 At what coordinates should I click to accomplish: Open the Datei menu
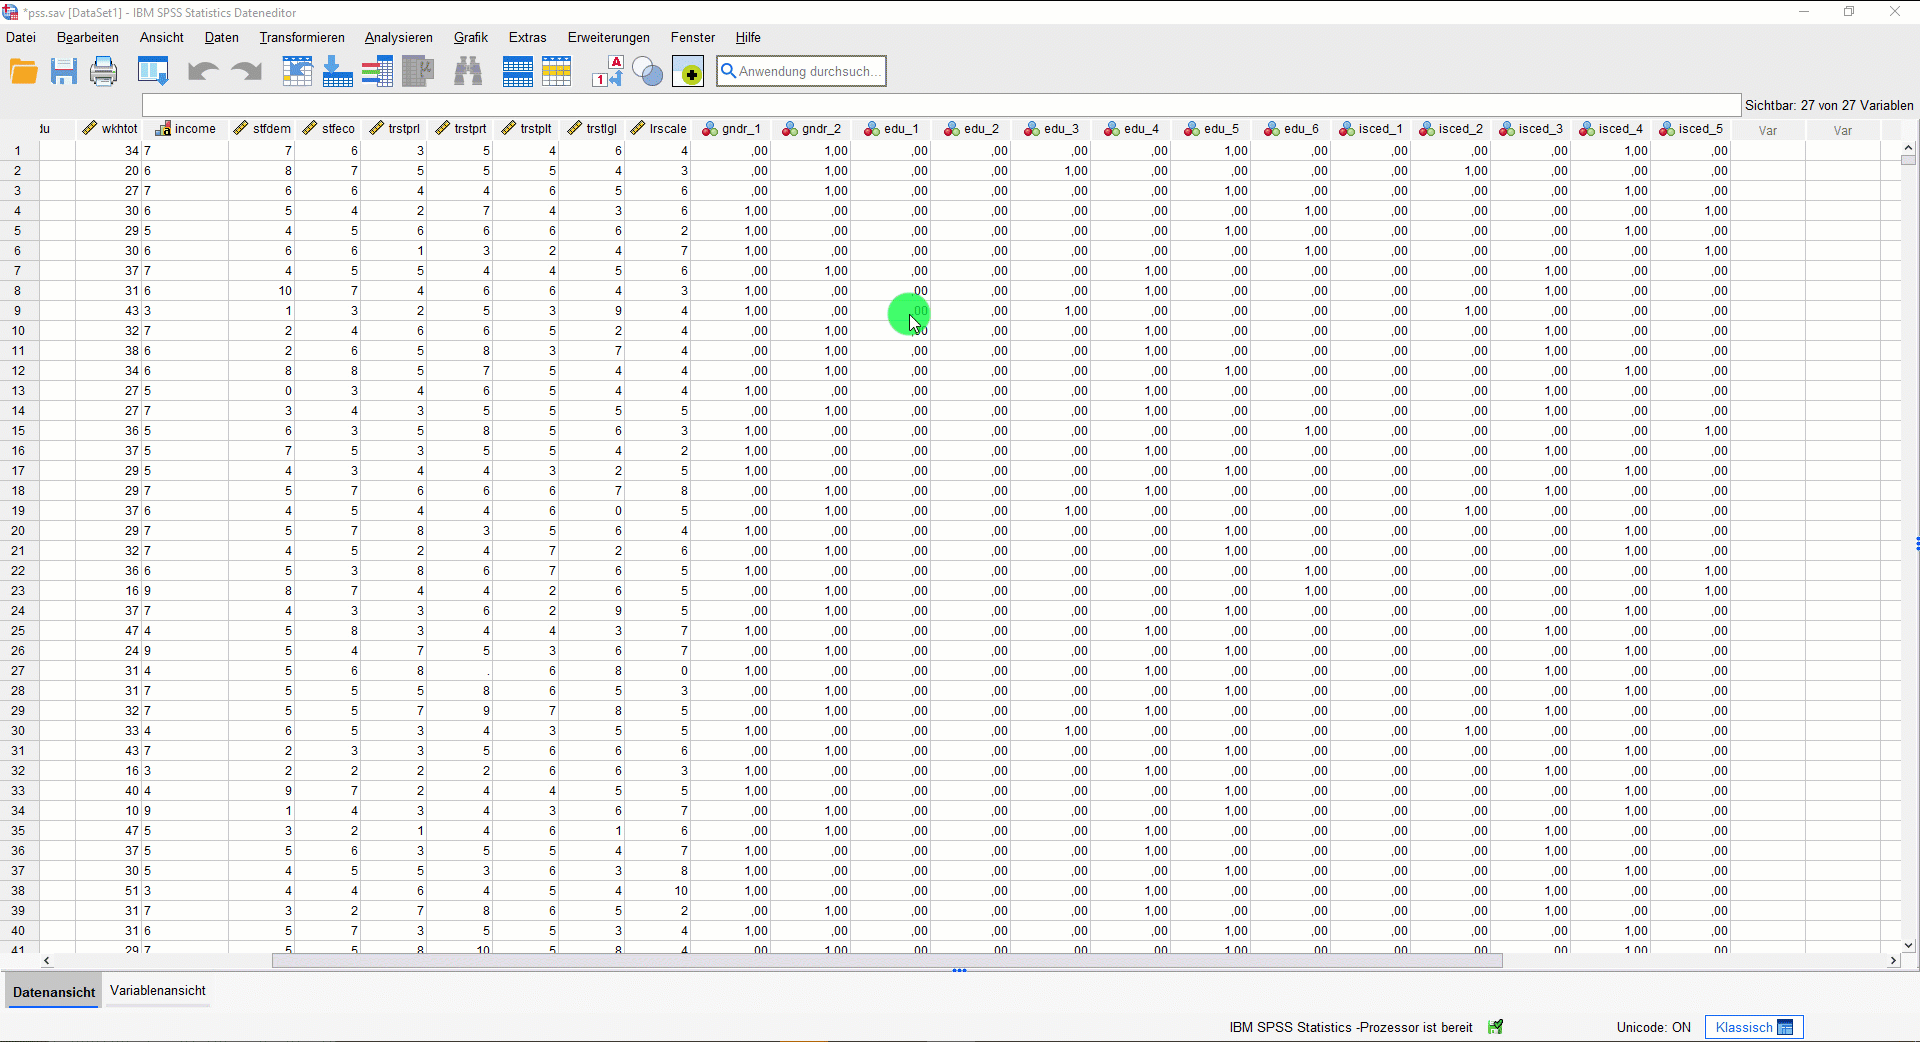21,37
